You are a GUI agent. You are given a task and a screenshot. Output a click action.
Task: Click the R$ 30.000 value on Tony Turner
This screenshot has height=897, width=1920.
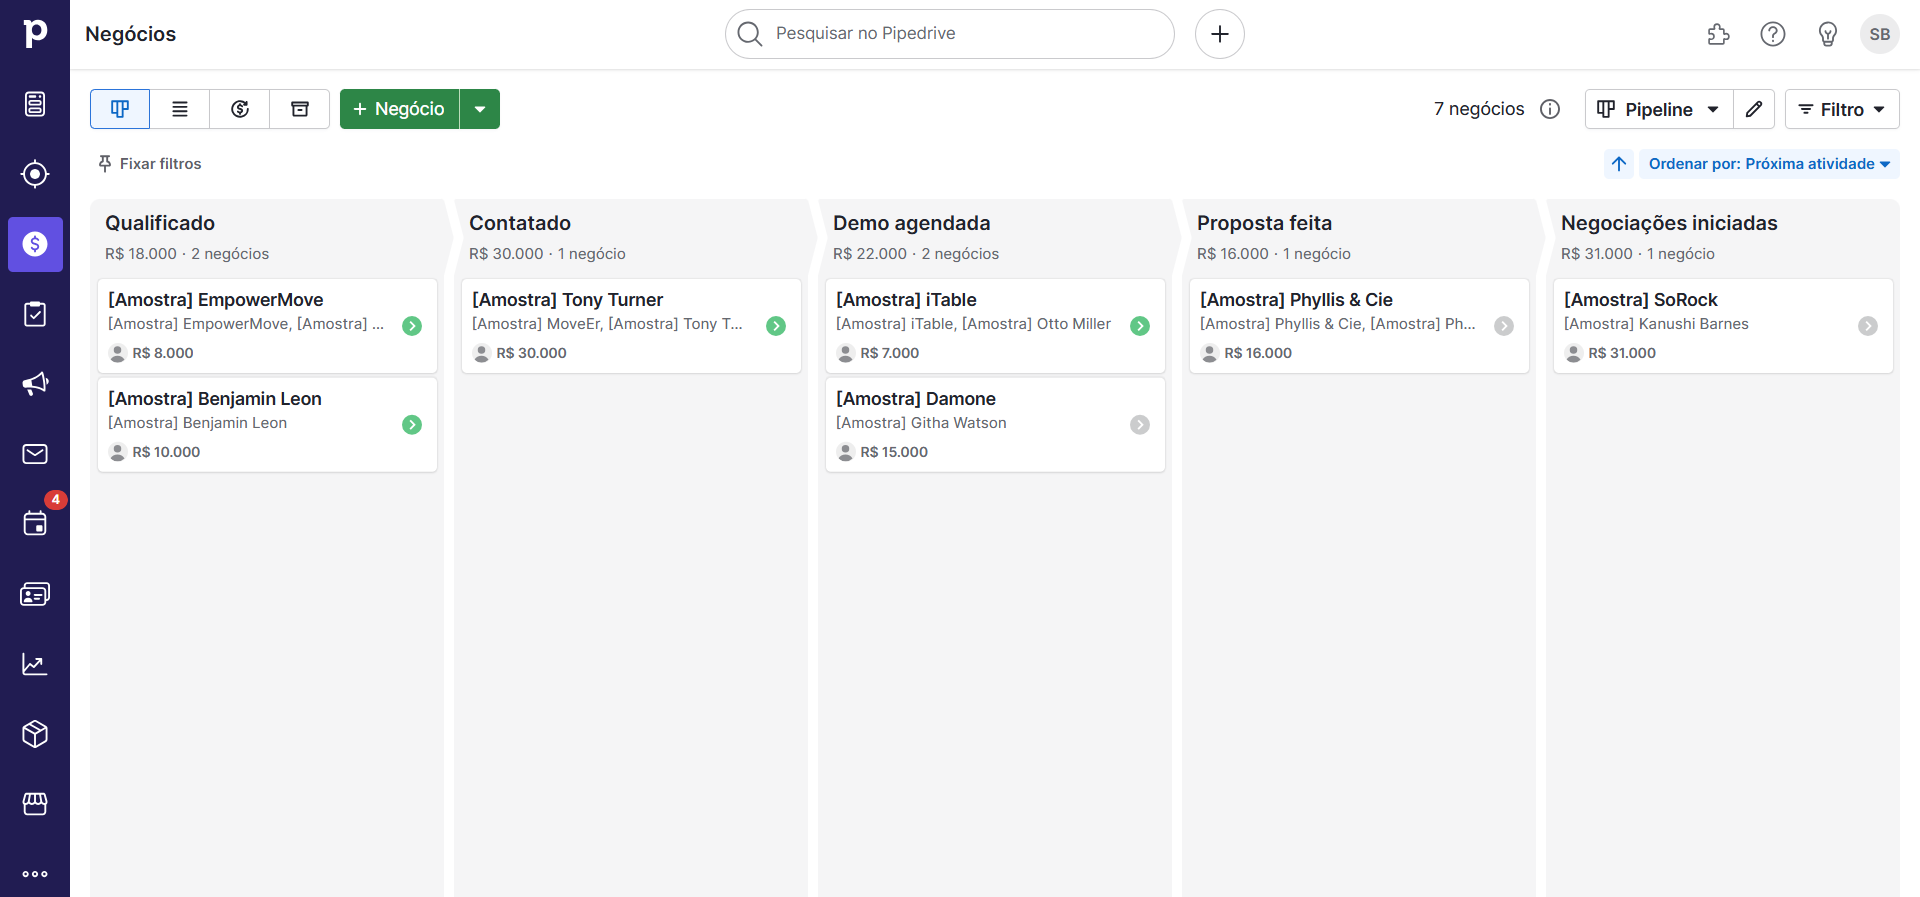click(531, 353)
